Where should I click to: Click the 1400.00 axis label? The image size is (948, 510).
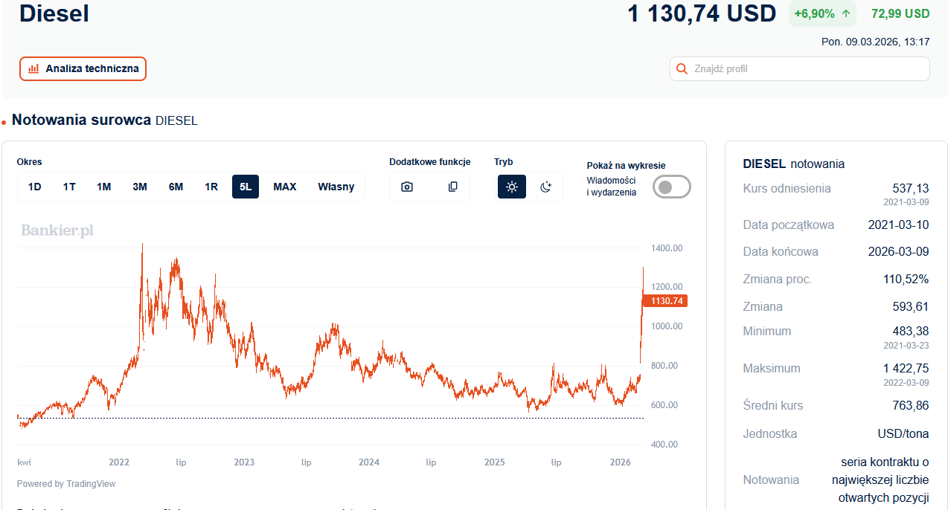click(666, 248)
